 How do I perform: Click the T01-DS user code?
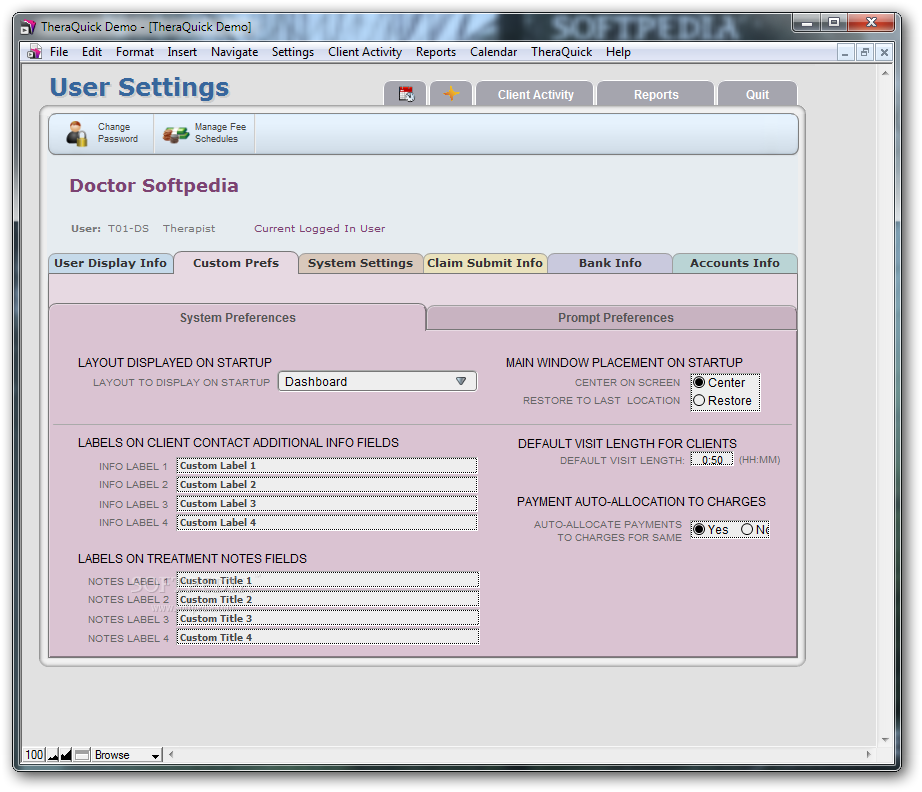click(128, 229)
